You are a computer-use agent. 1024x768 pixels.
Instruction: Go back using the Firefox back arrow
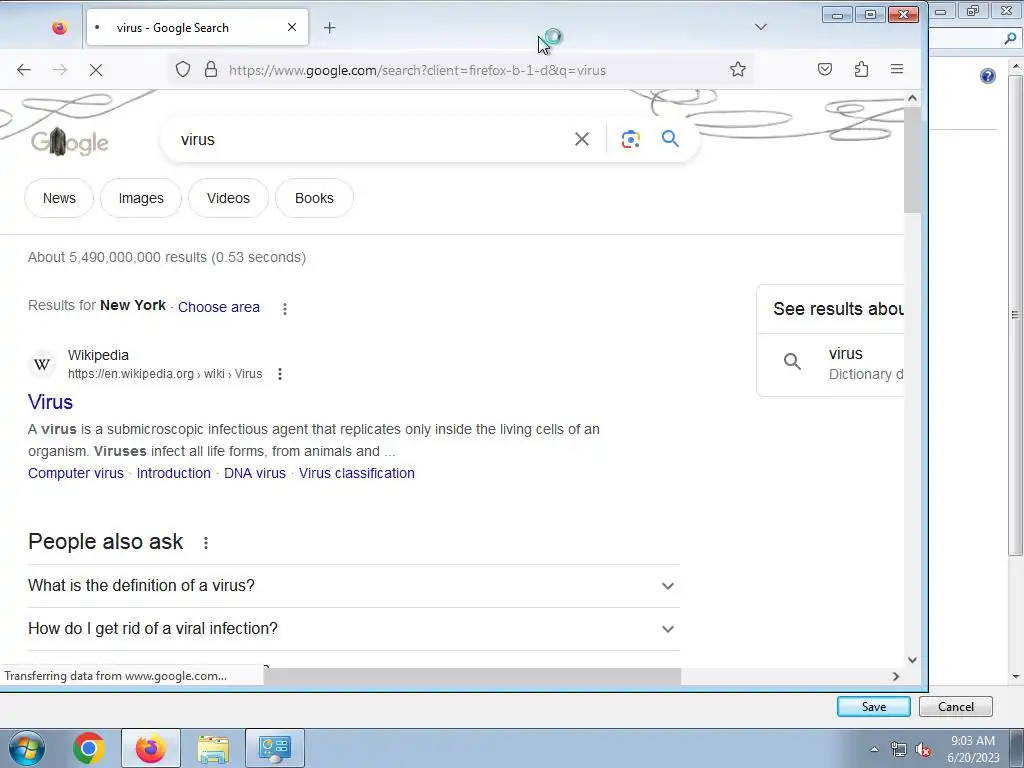[x=24, y=69]
